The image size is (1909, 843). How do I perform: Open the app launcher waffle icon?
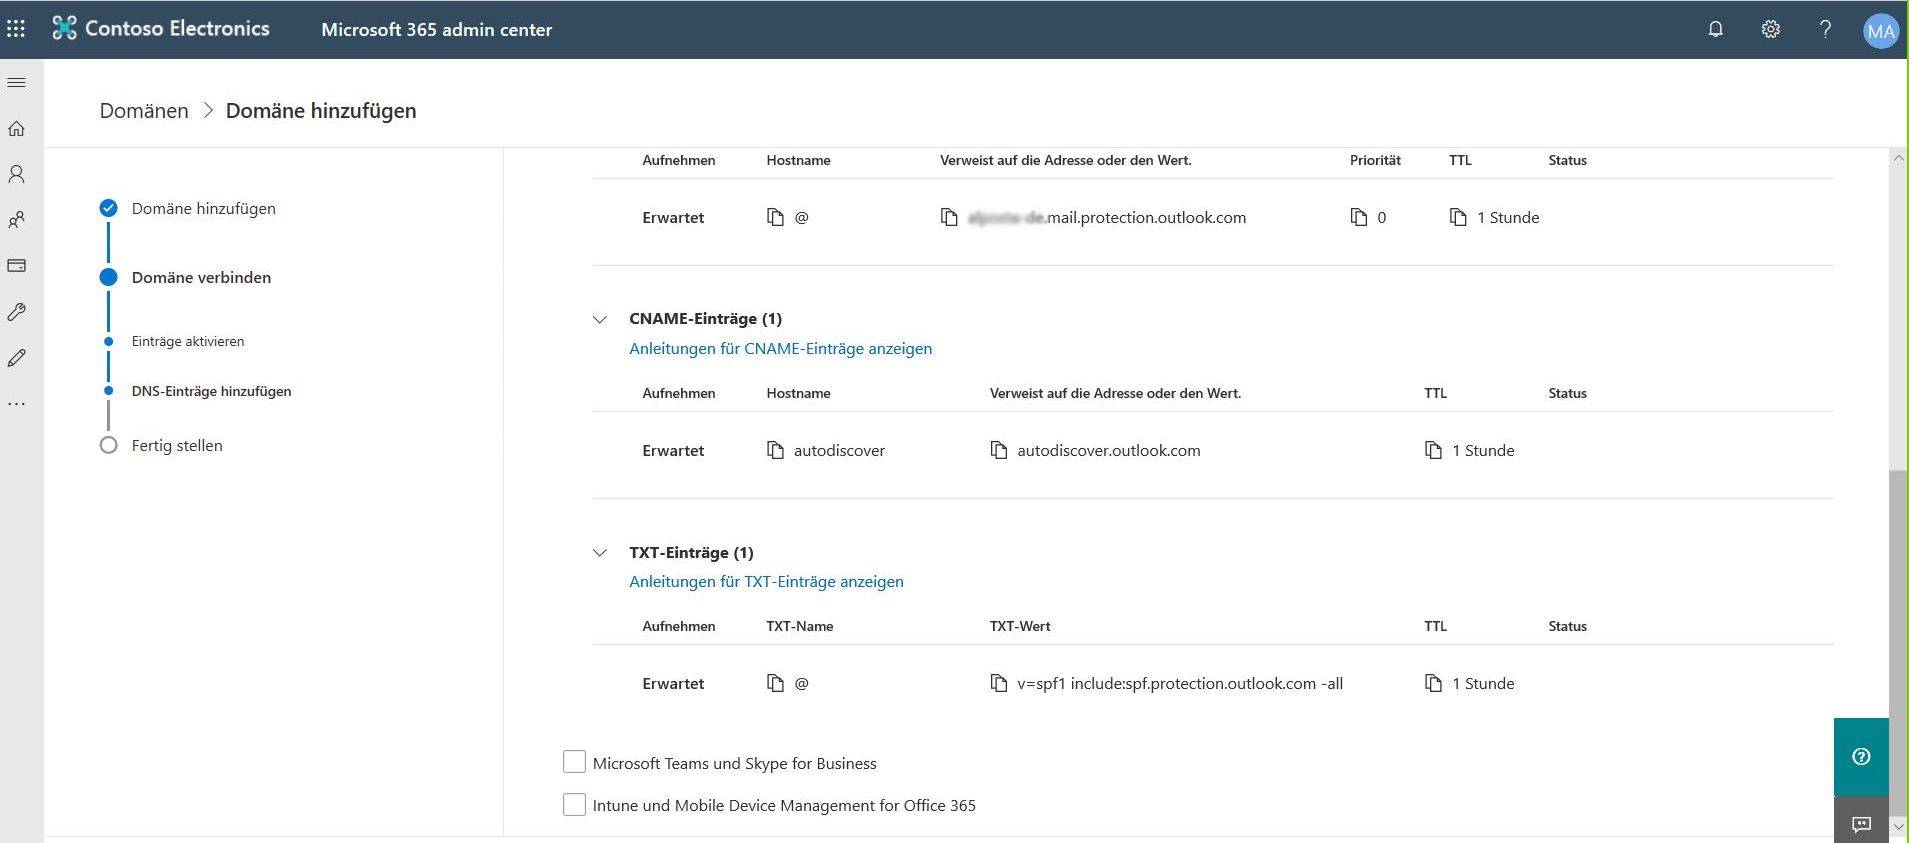coord(16,29)
